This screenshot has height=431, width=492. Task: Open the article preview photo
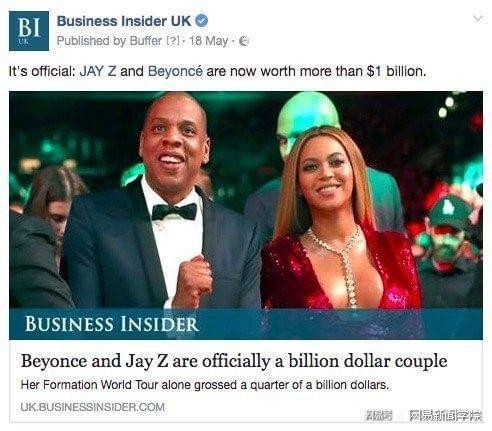[246, 199]
